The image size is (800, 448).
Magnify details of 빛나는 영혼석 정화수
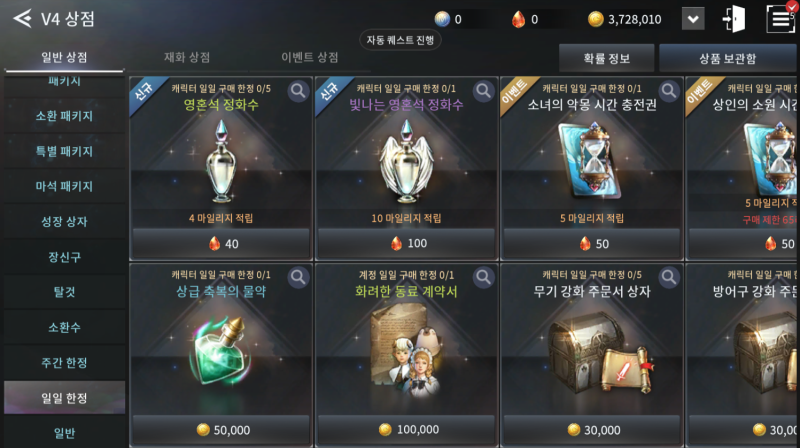[484, 91]
